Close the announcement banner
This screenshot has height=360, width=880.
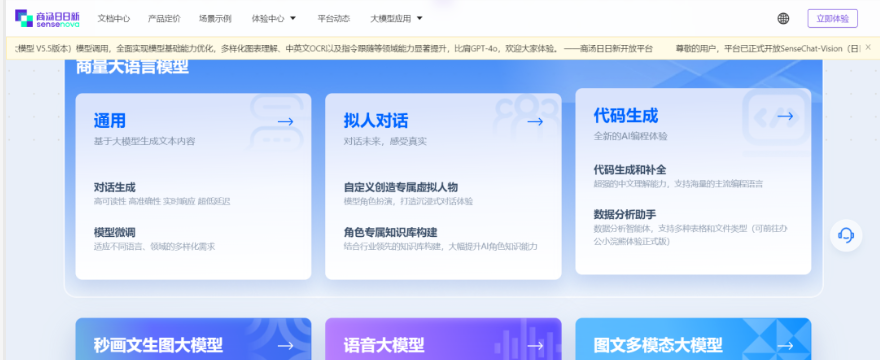[868, 48]
